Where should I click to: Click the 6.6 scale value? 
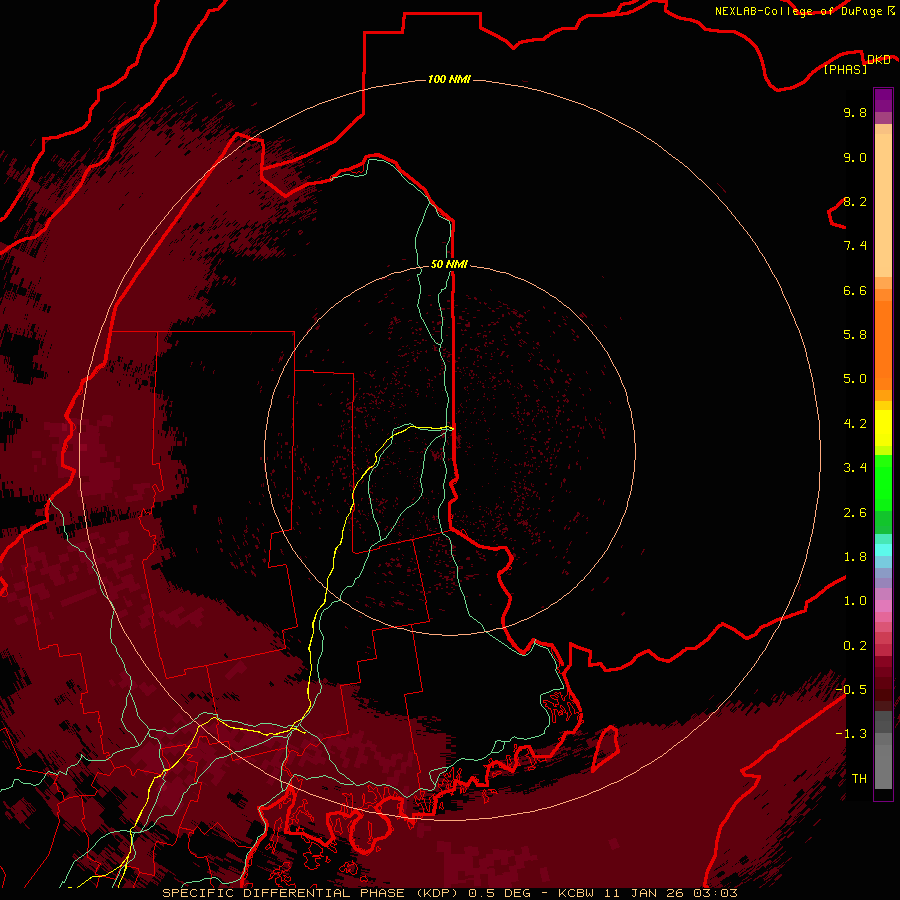click(855, 290)
